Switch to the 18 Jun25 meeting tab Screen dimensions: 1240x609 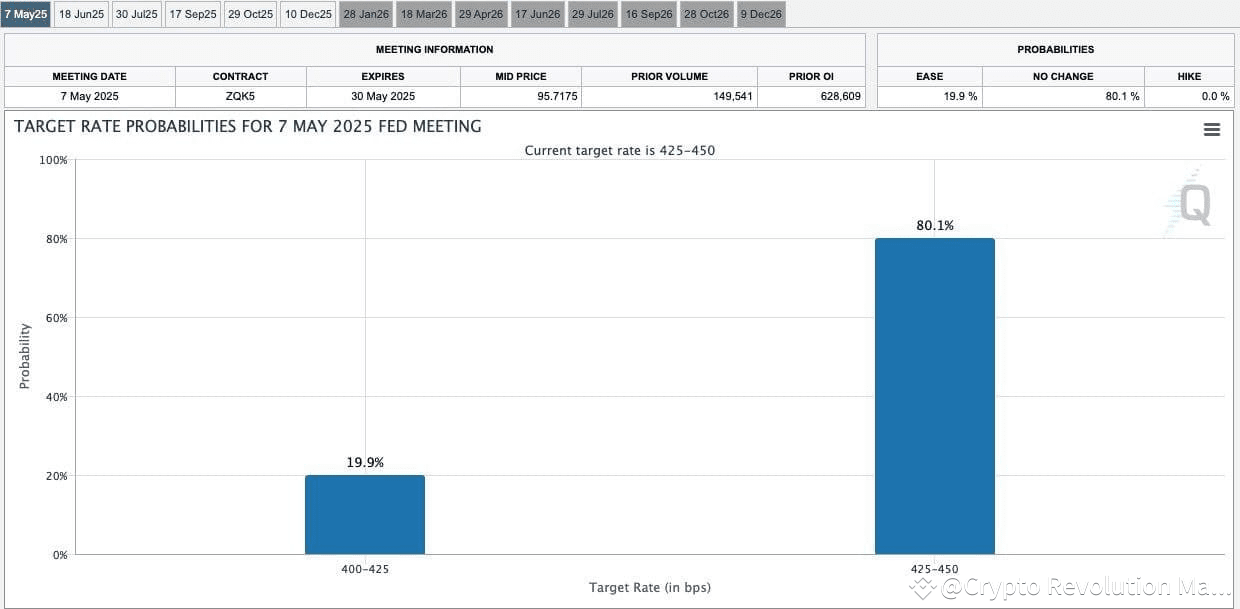click(x=80, y=13)
